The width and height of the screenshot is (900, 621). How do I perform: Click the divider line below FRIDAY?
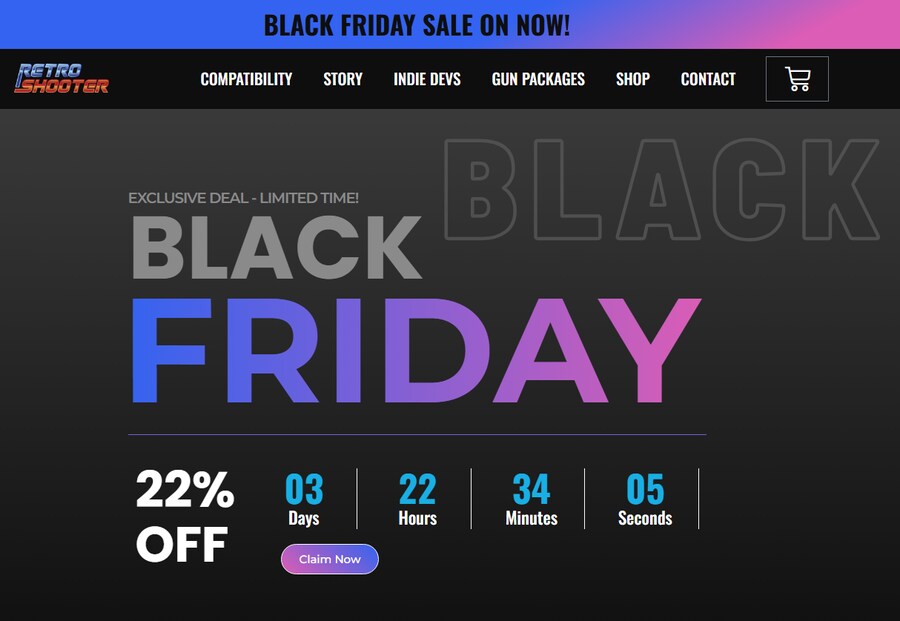pos(417,435)
